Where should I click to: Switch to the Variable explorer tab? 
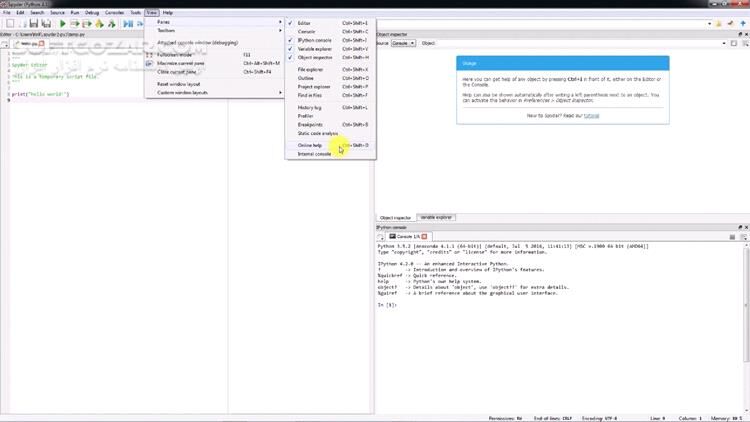click(436, 217)
